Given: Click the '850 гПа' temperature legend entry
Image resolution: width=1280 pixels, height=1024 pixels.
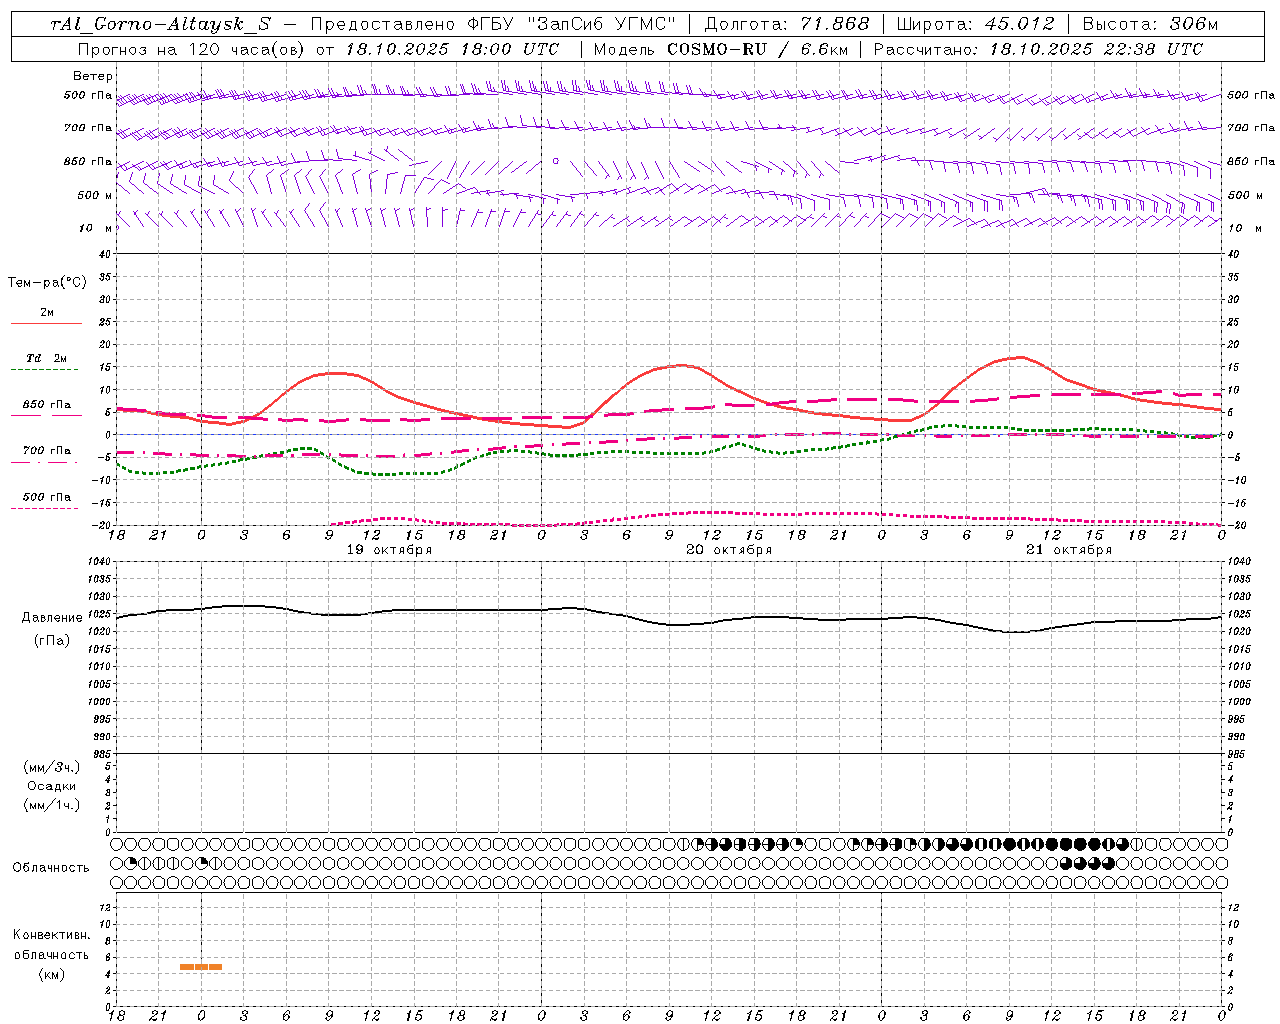Looking at the screenshot, I should pos(47,405).
